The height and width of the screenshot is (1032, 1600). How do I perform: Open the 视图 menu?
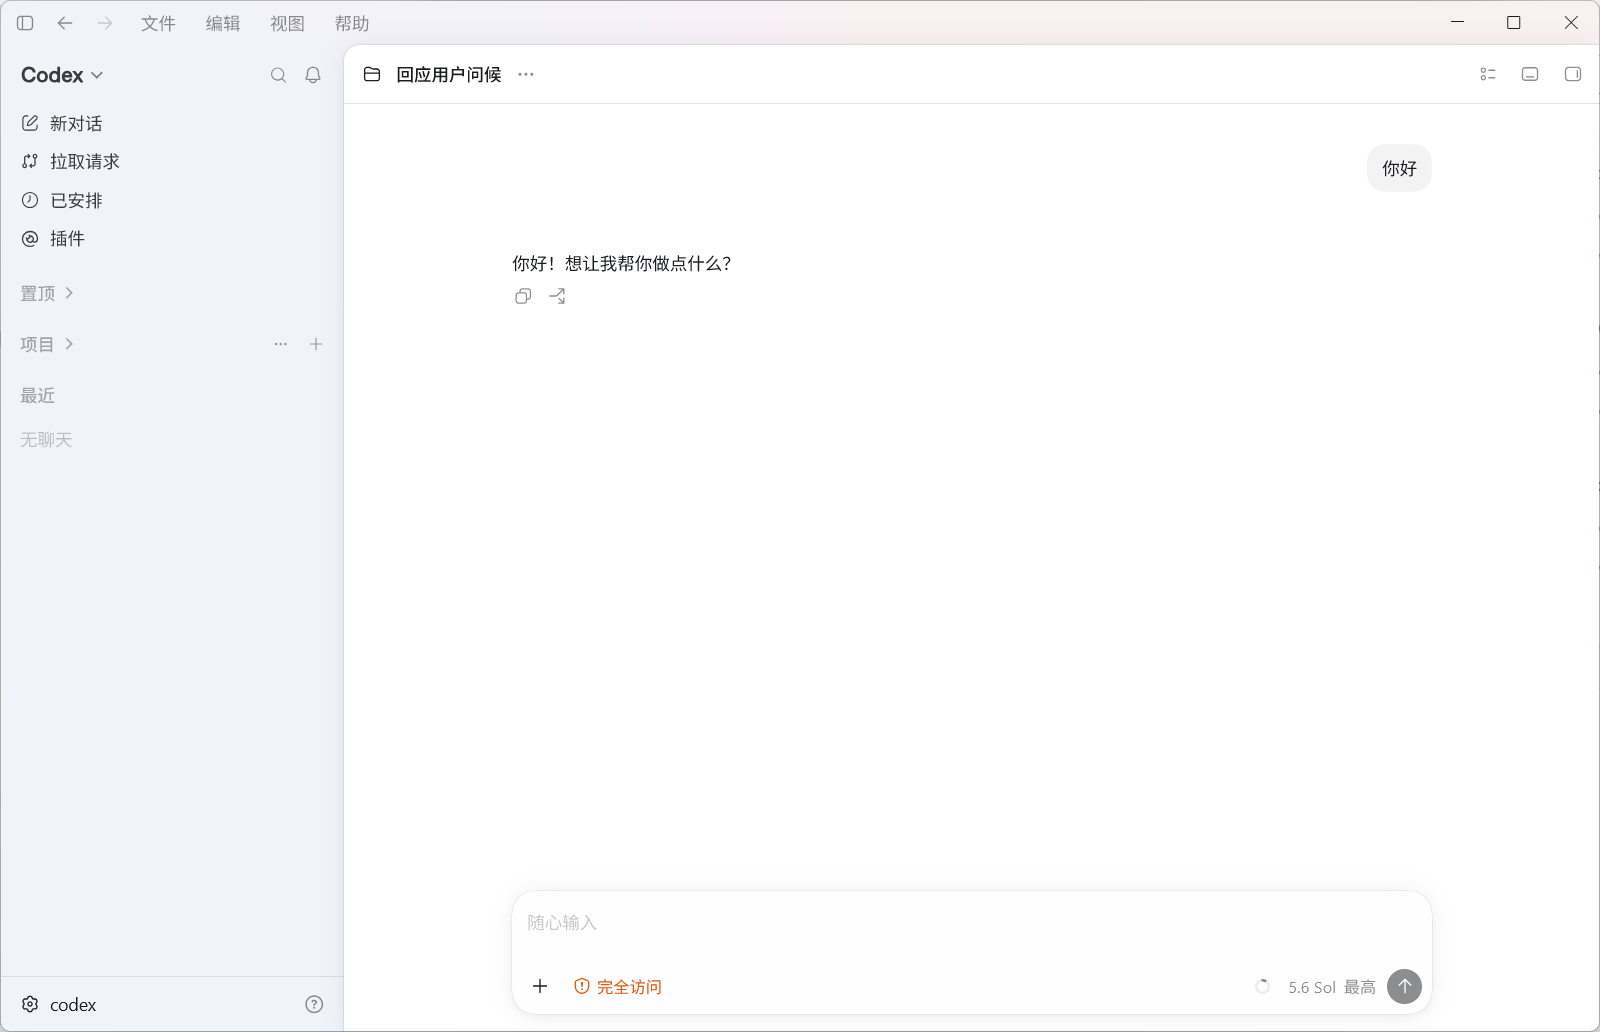click(287, 23)
